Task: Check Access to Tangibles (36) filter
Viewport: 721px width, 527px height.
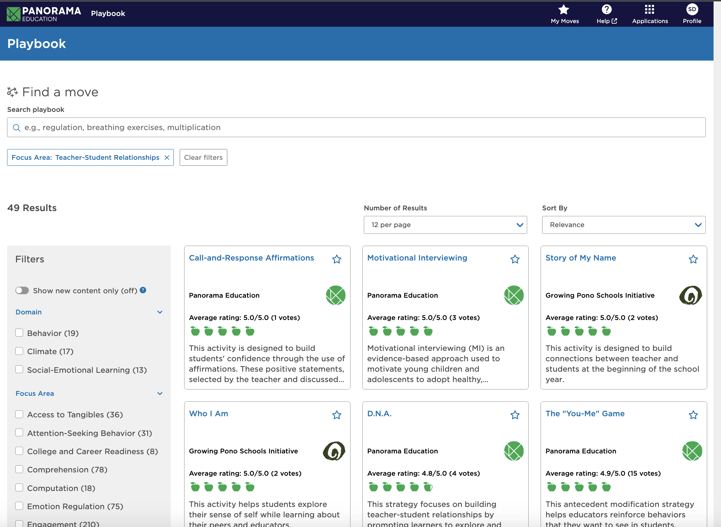Action: coord(19,414)
